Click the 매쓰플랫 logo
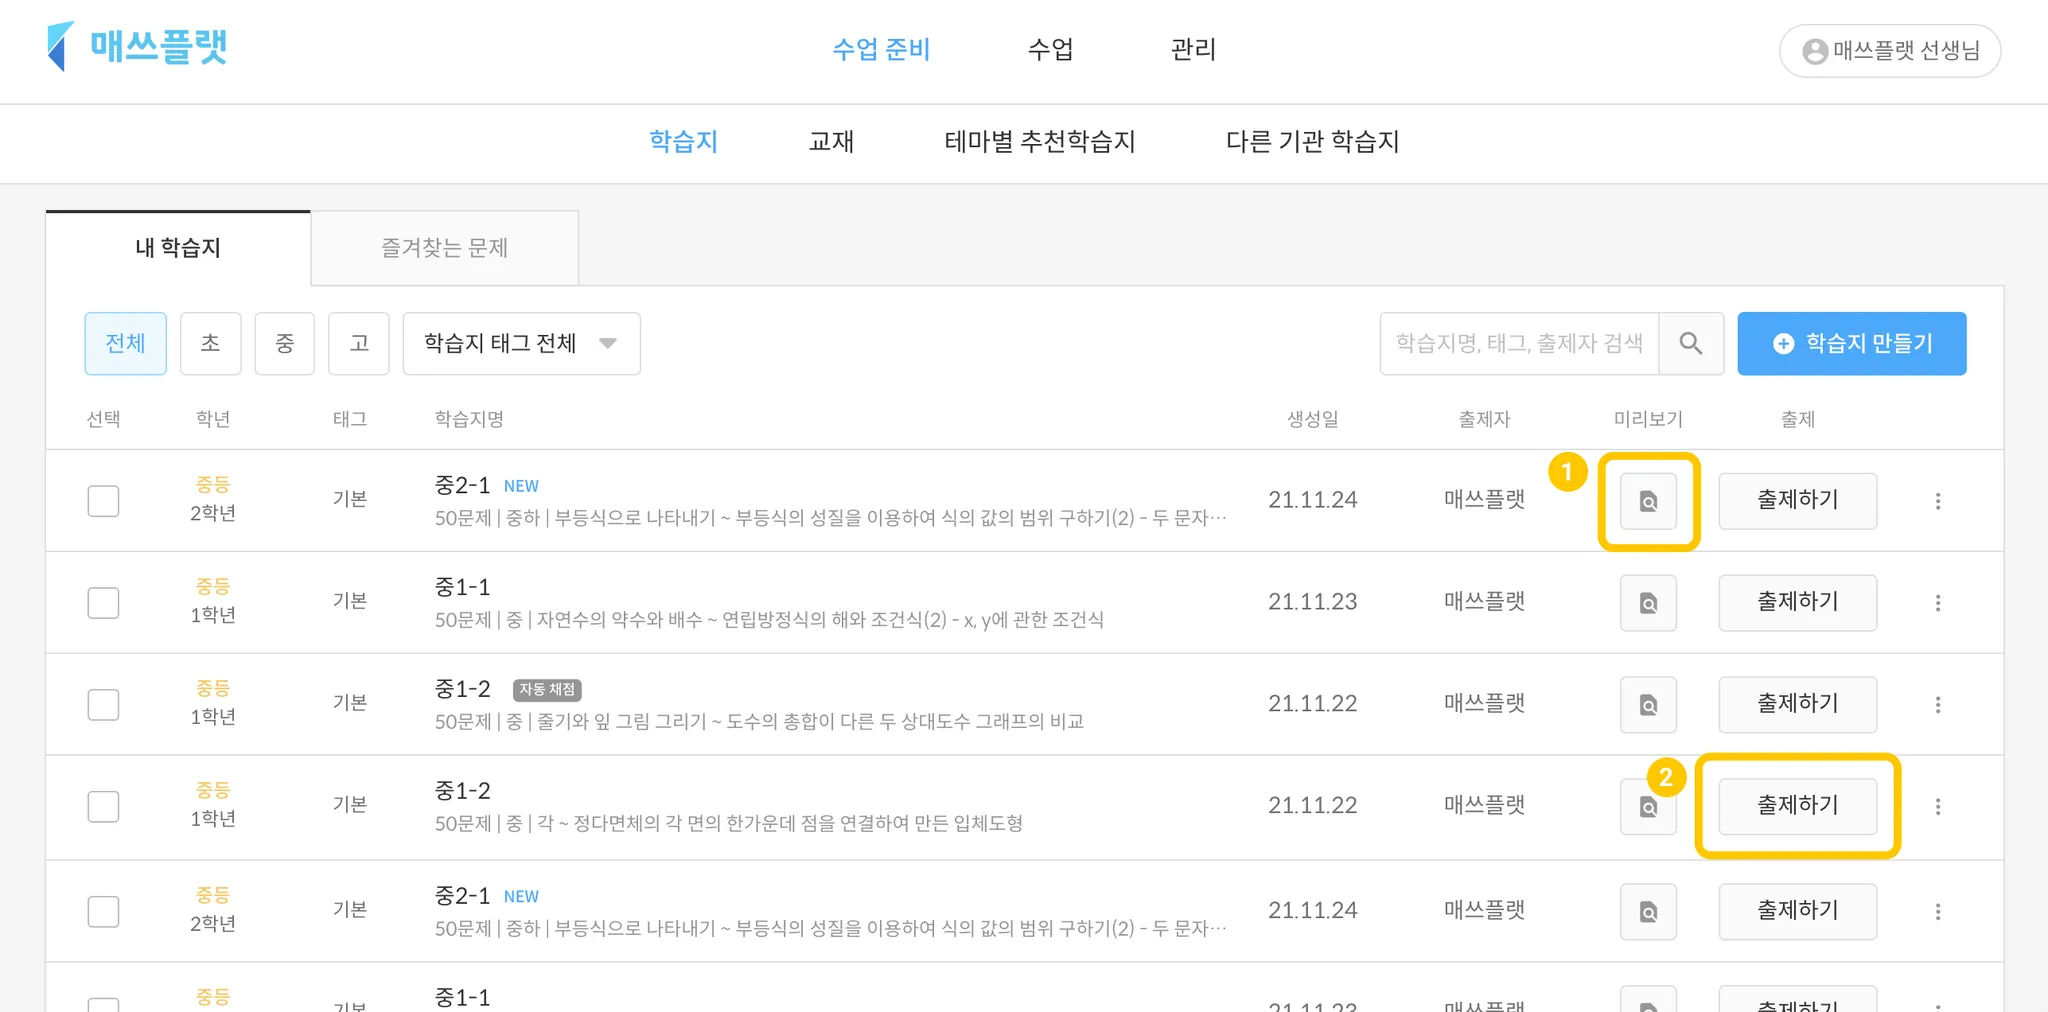This screenshot has height=1012, width=2048. point(137,47)
